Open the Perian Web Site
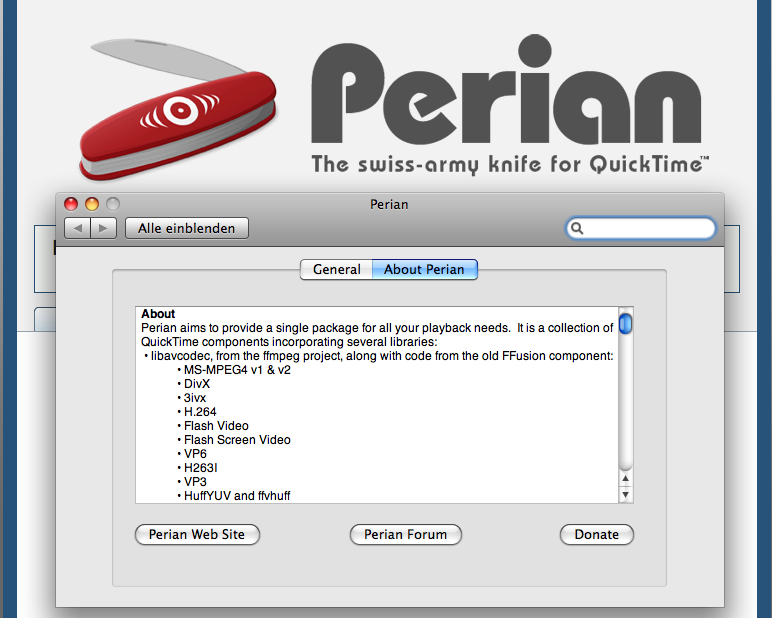The image size is (772, 618). (x=197, y=534)
